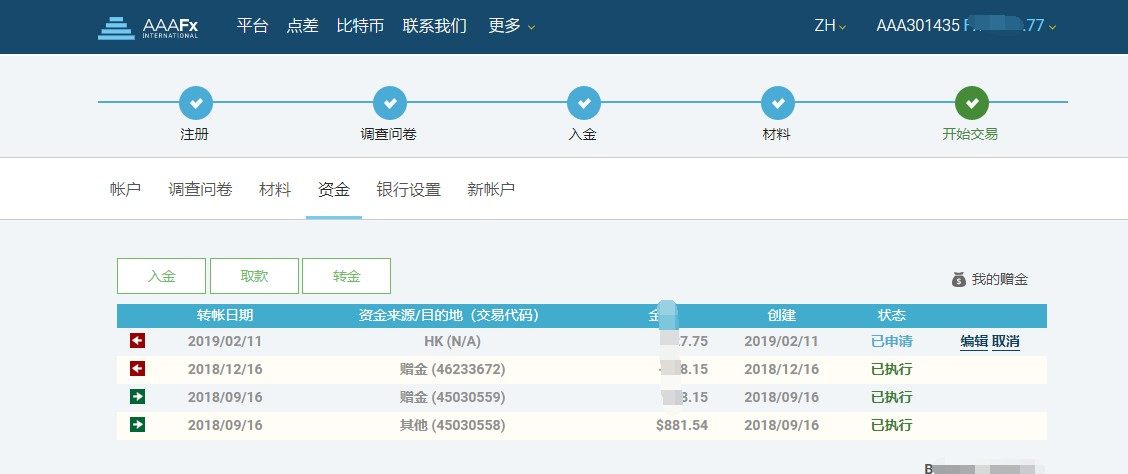
Task: Click the 入金 step checkmark circle
Action: click(x=583, y=102)
